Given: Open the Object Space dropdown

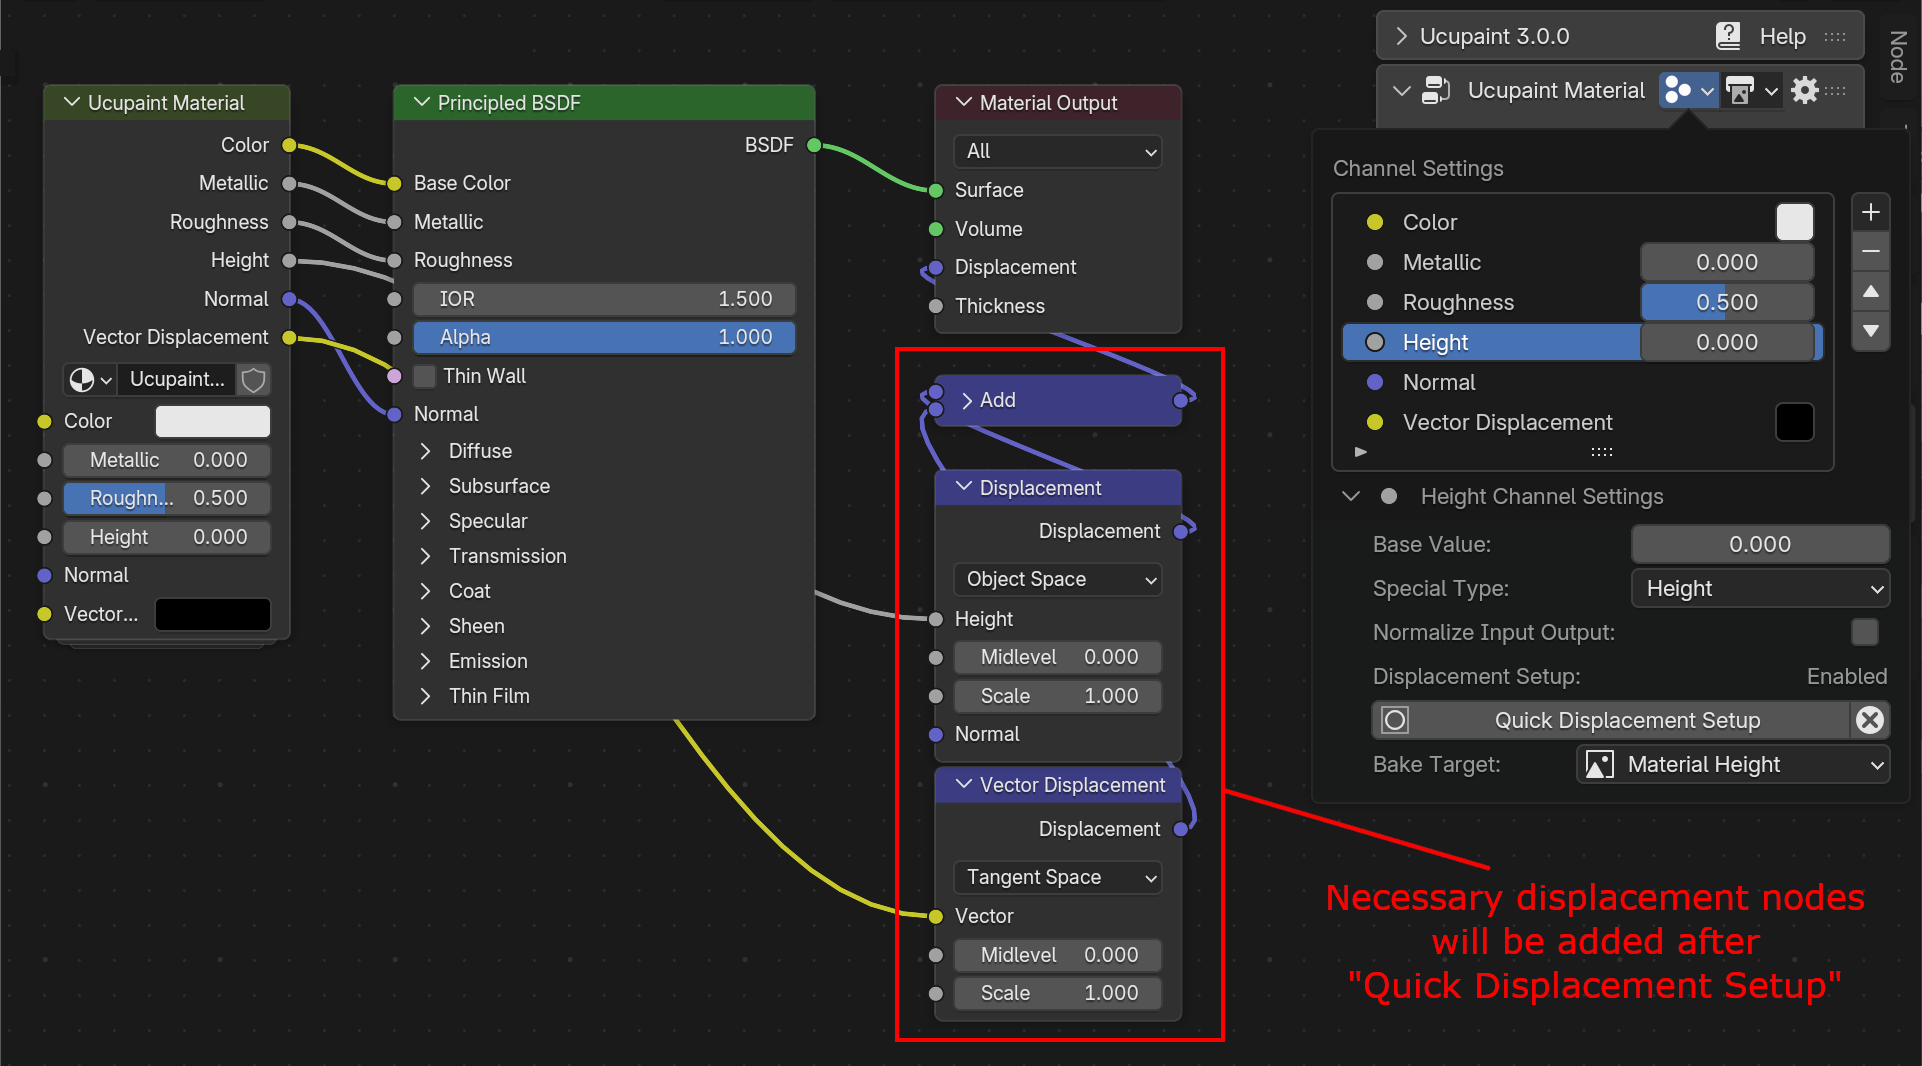Looking at the screenshot, I should (1058, 579).
